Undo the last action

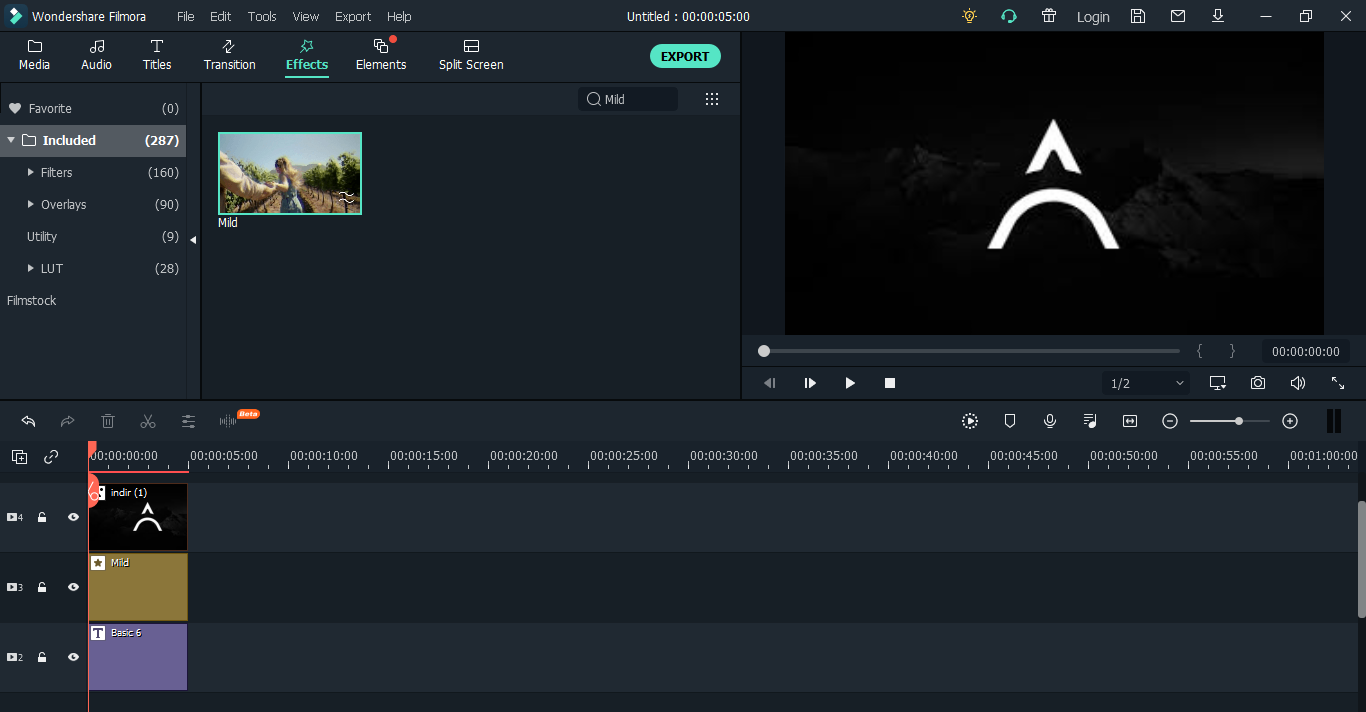(28, 421)
